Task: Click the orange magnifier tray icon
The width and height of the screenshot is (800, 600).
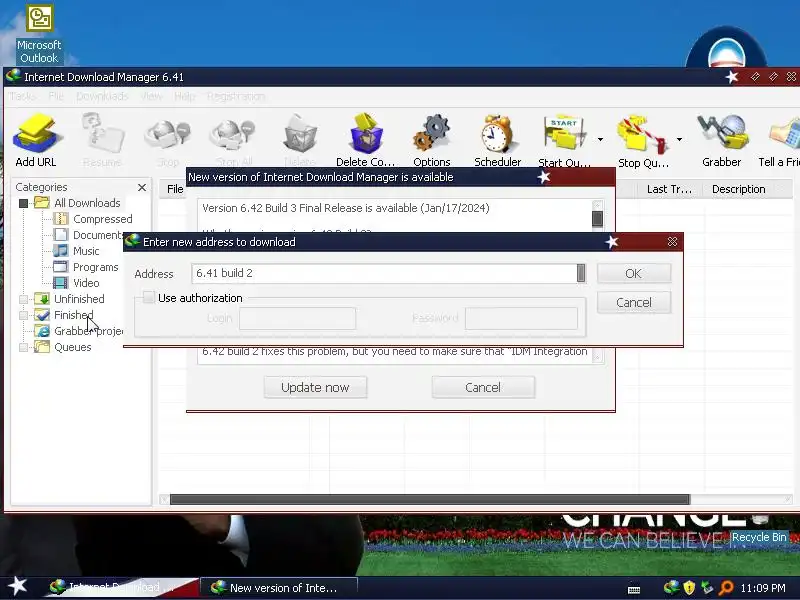Action: (725, 588)
